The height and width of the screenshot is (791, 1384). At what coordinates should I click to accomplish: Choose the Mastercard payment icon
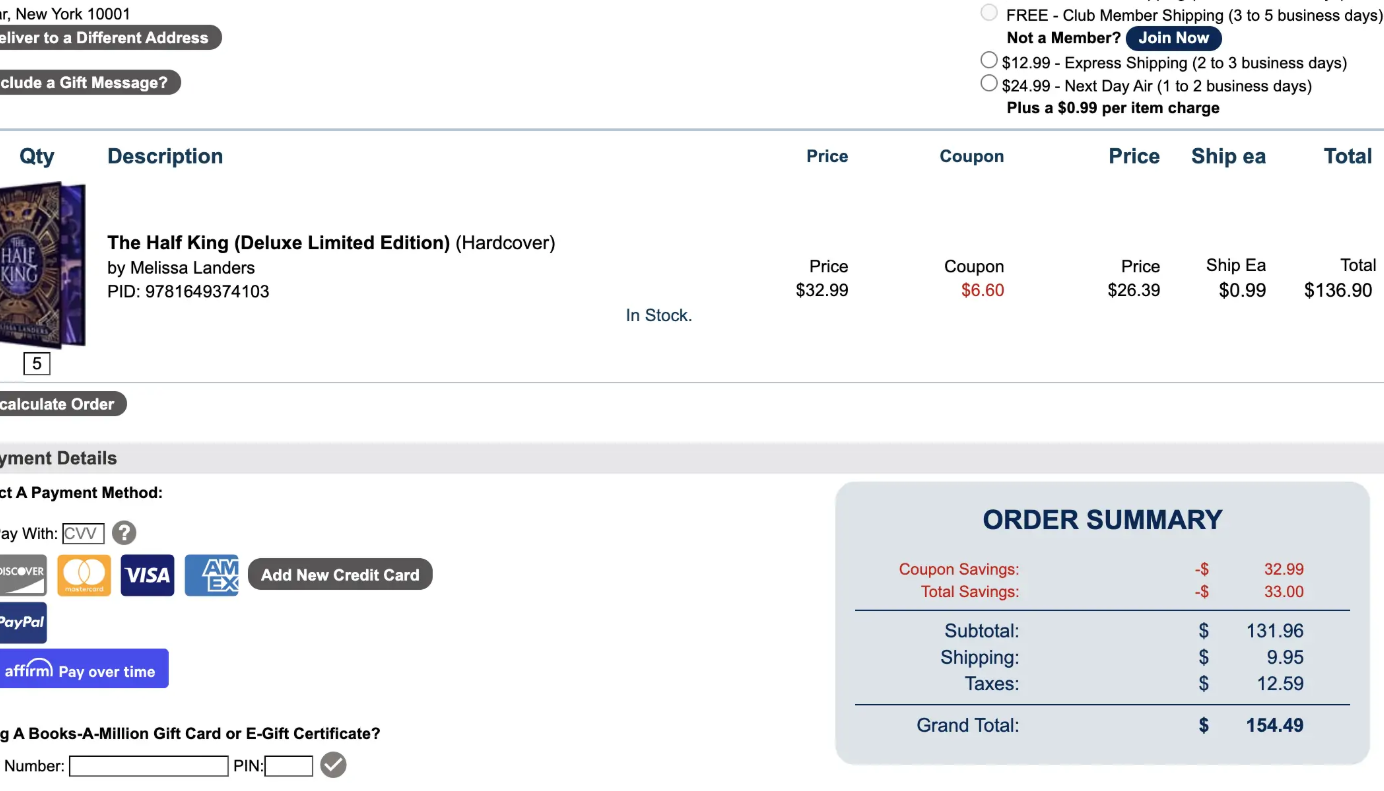click(84, 575)
